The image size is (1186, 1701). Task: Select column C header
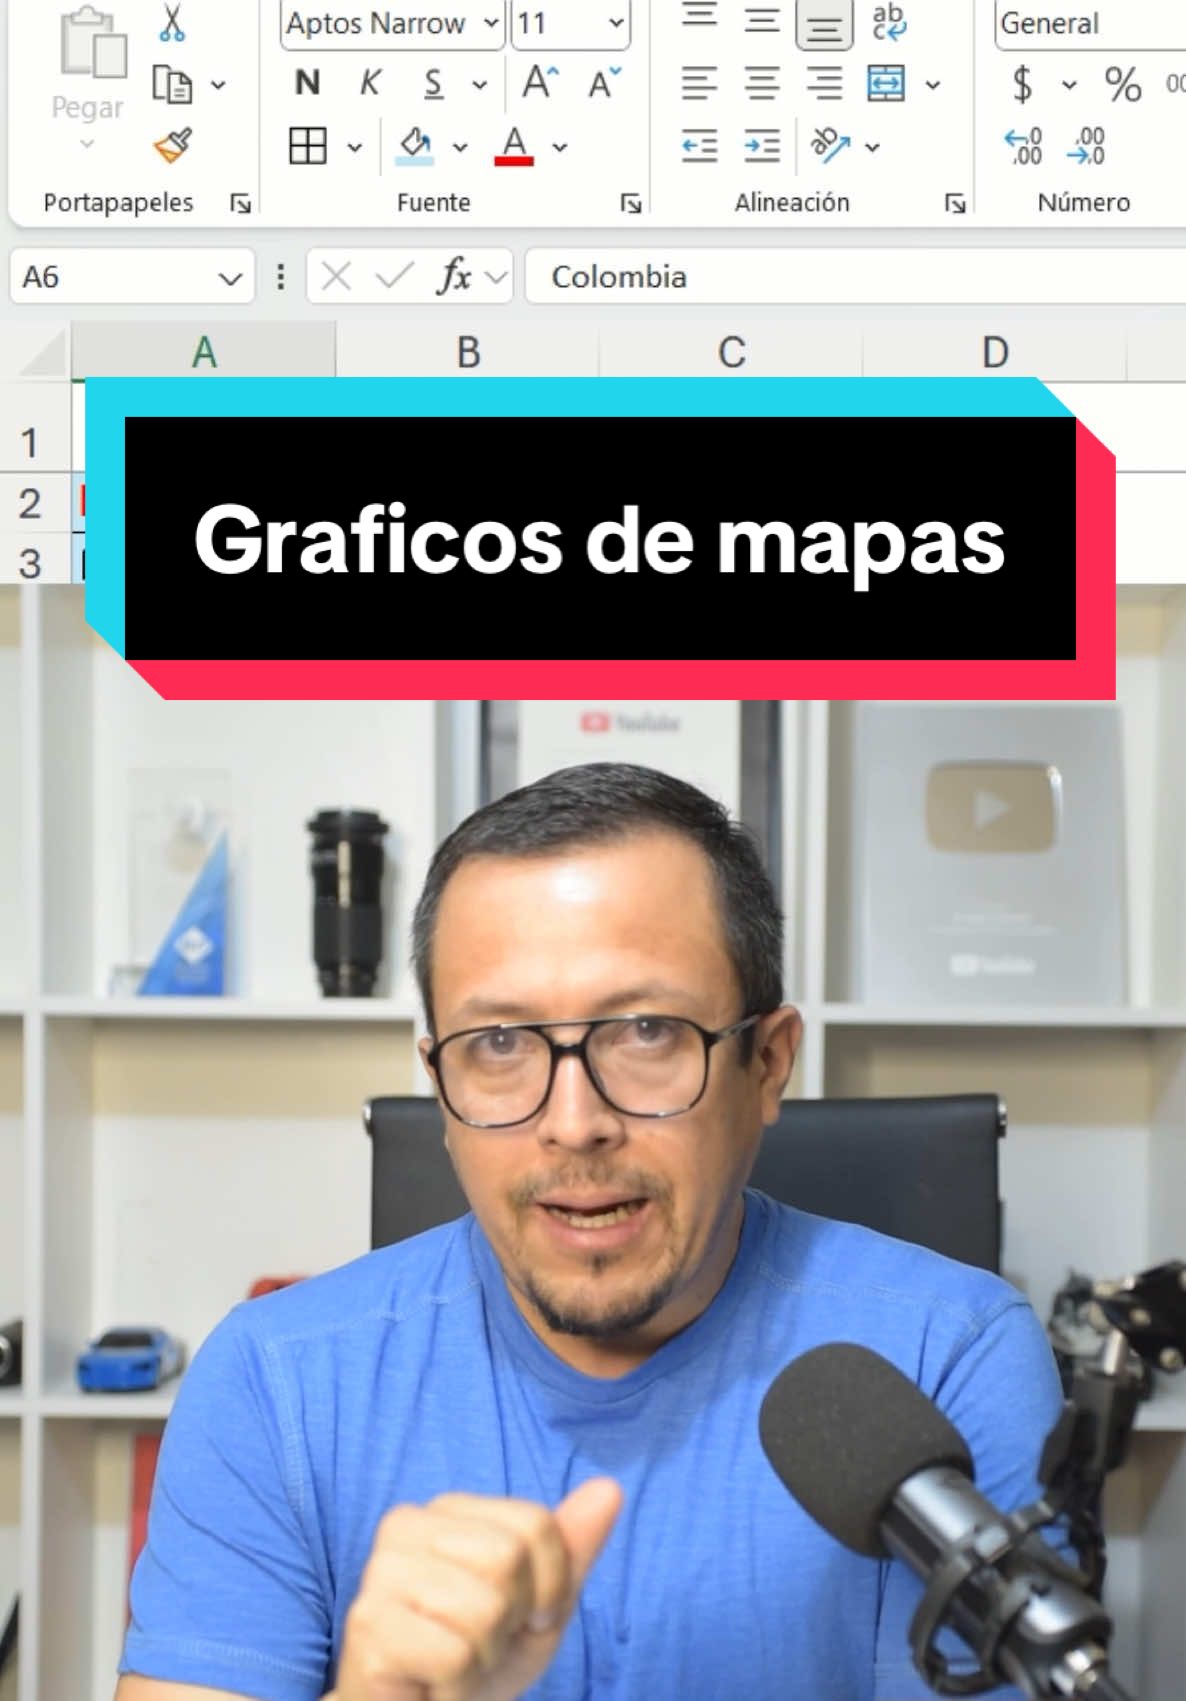732,352
